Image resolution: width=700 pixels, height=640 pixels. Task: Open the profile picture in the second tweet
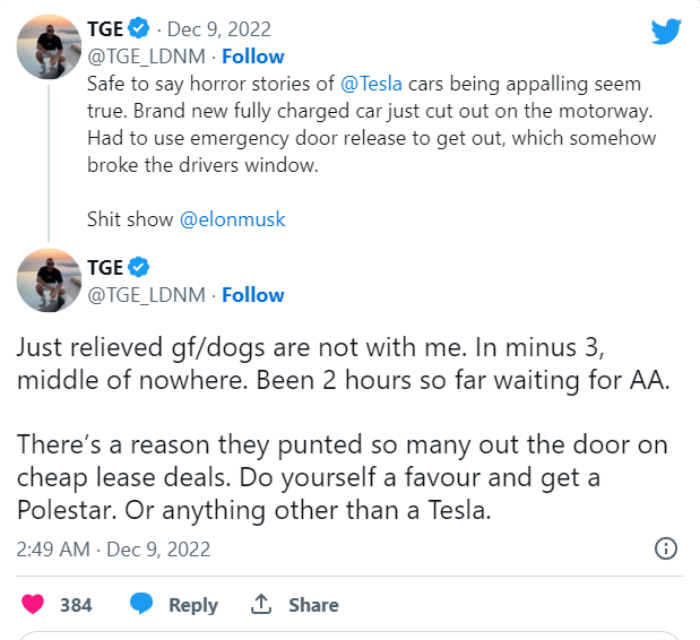click(49, 280)
